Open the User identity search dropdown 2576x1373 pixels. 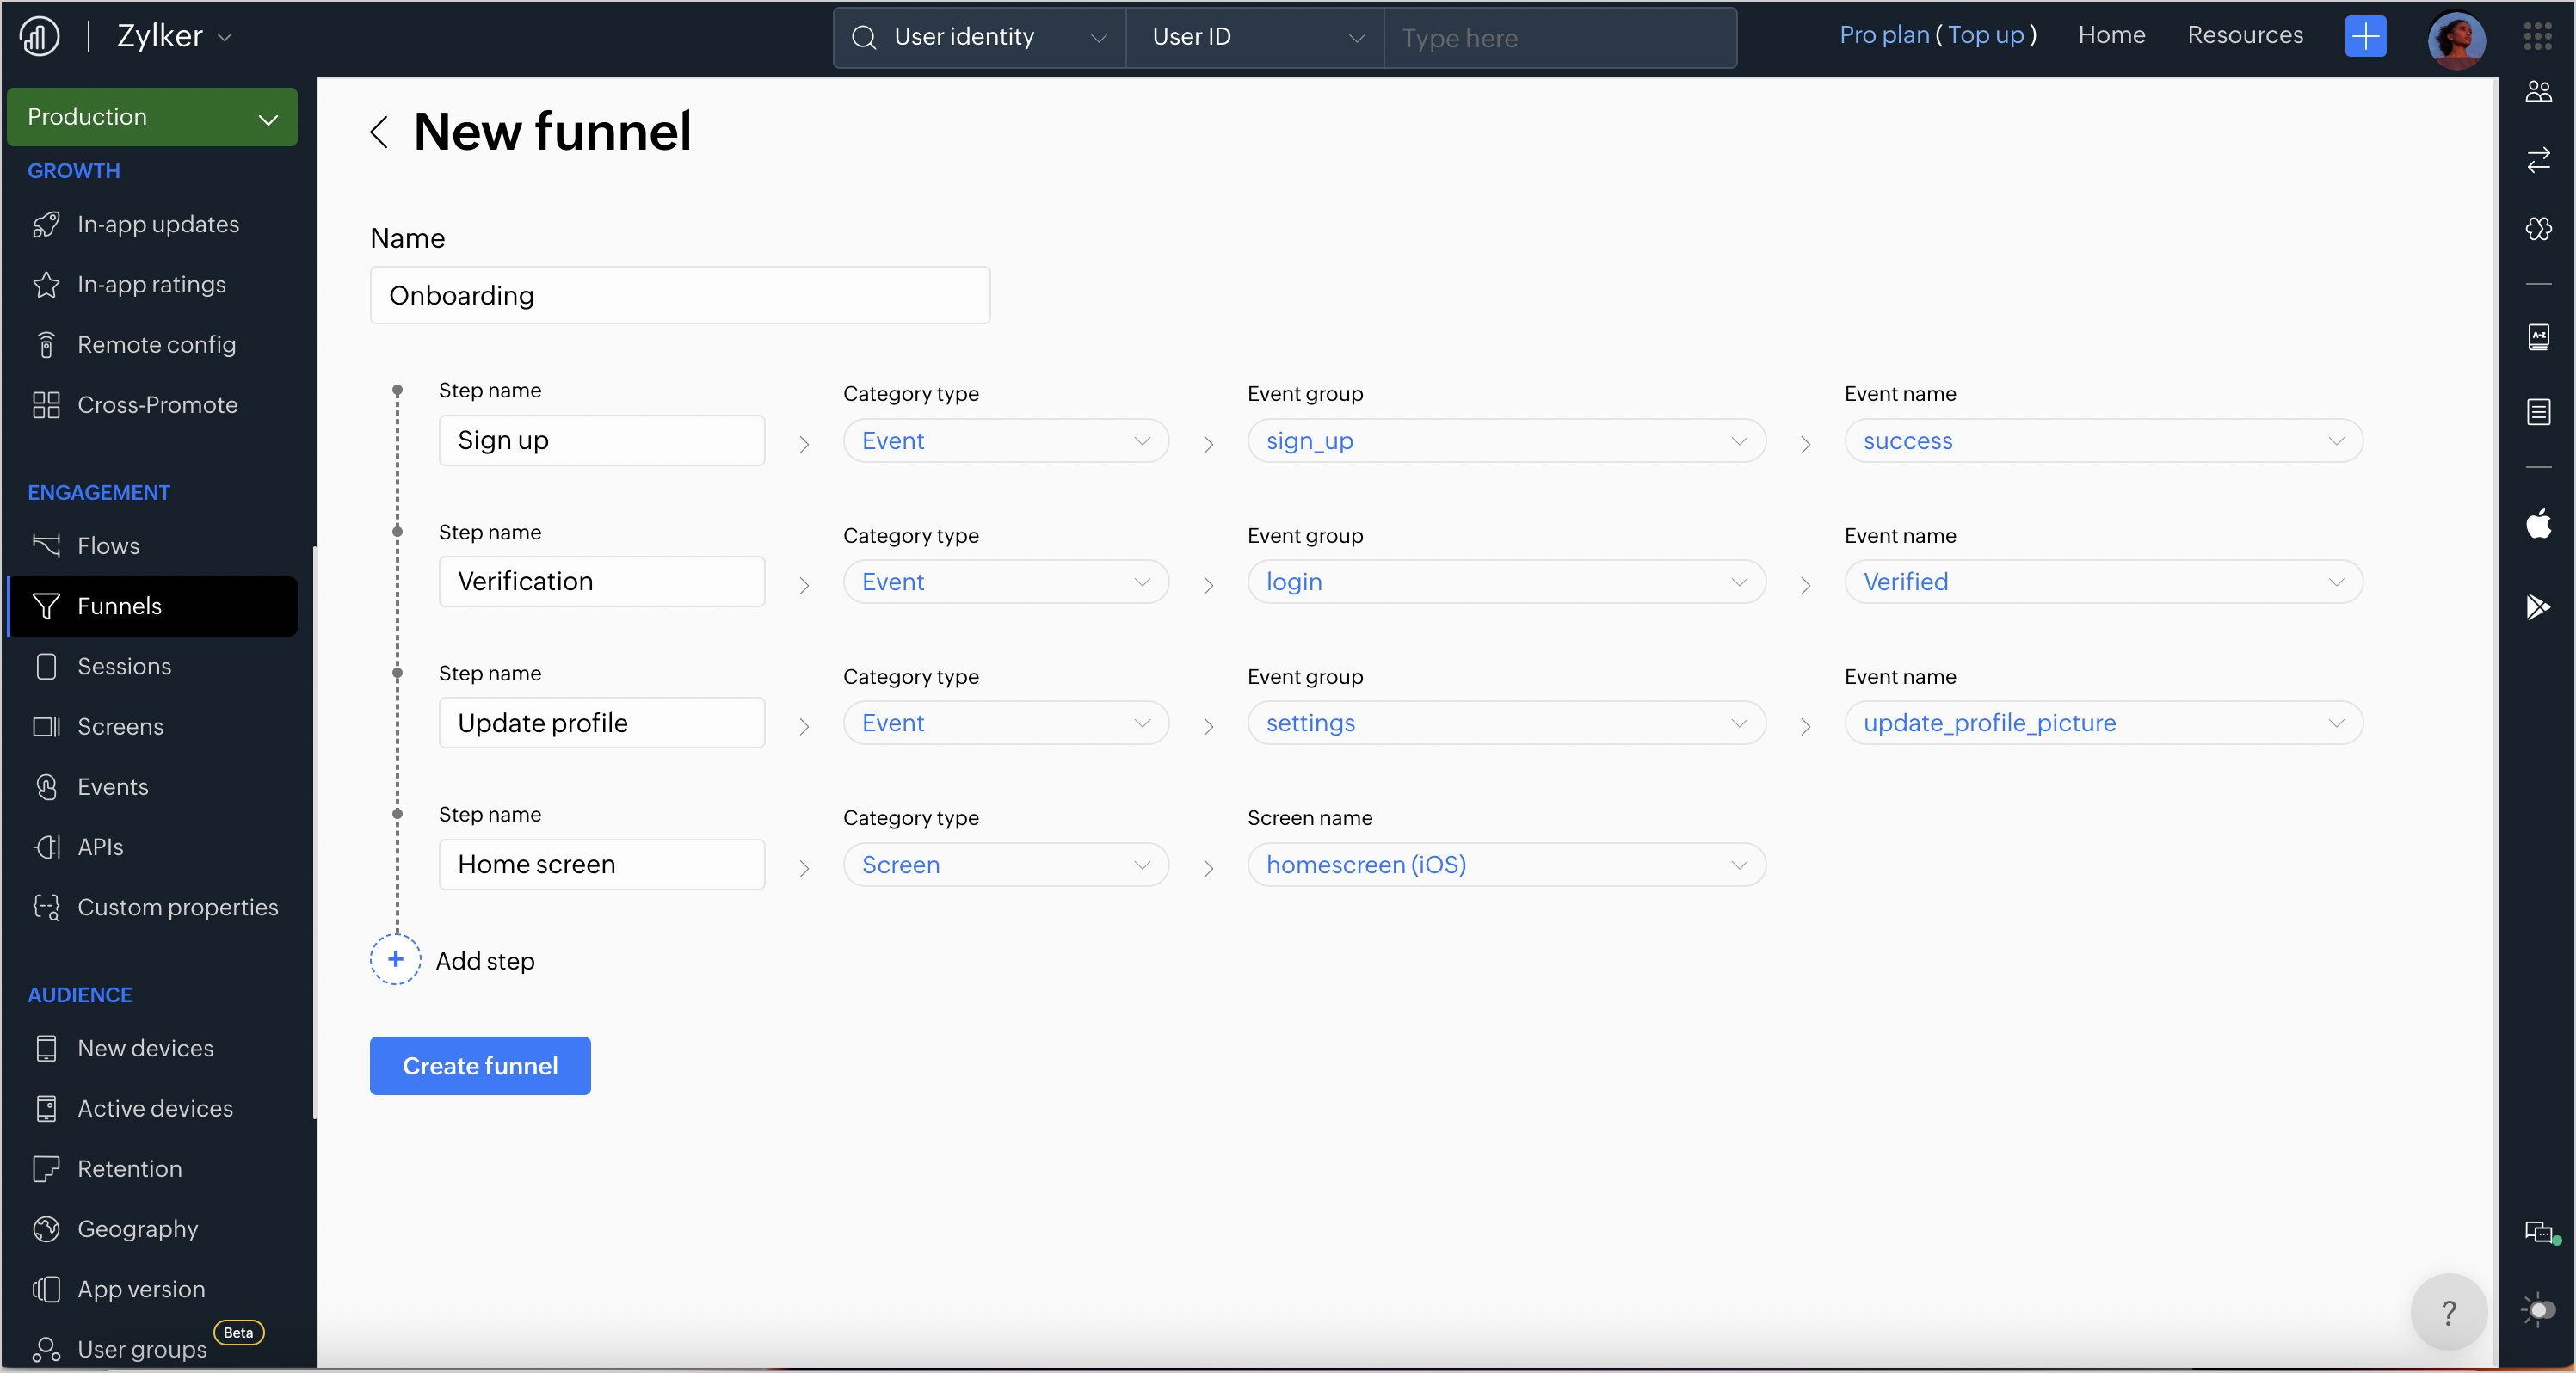tap(979, 38)
